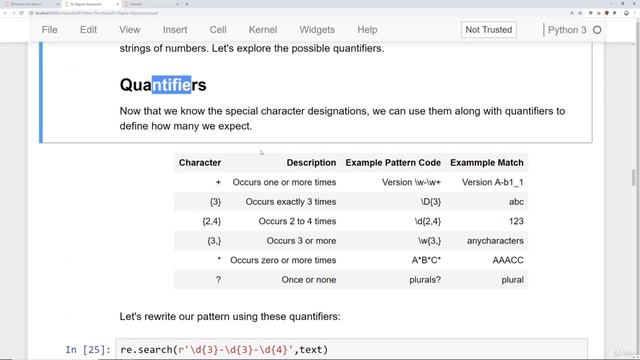Click the 'plural' match cell
The width and height of the screenshot is (640, 360).
(x=512, y=280)
